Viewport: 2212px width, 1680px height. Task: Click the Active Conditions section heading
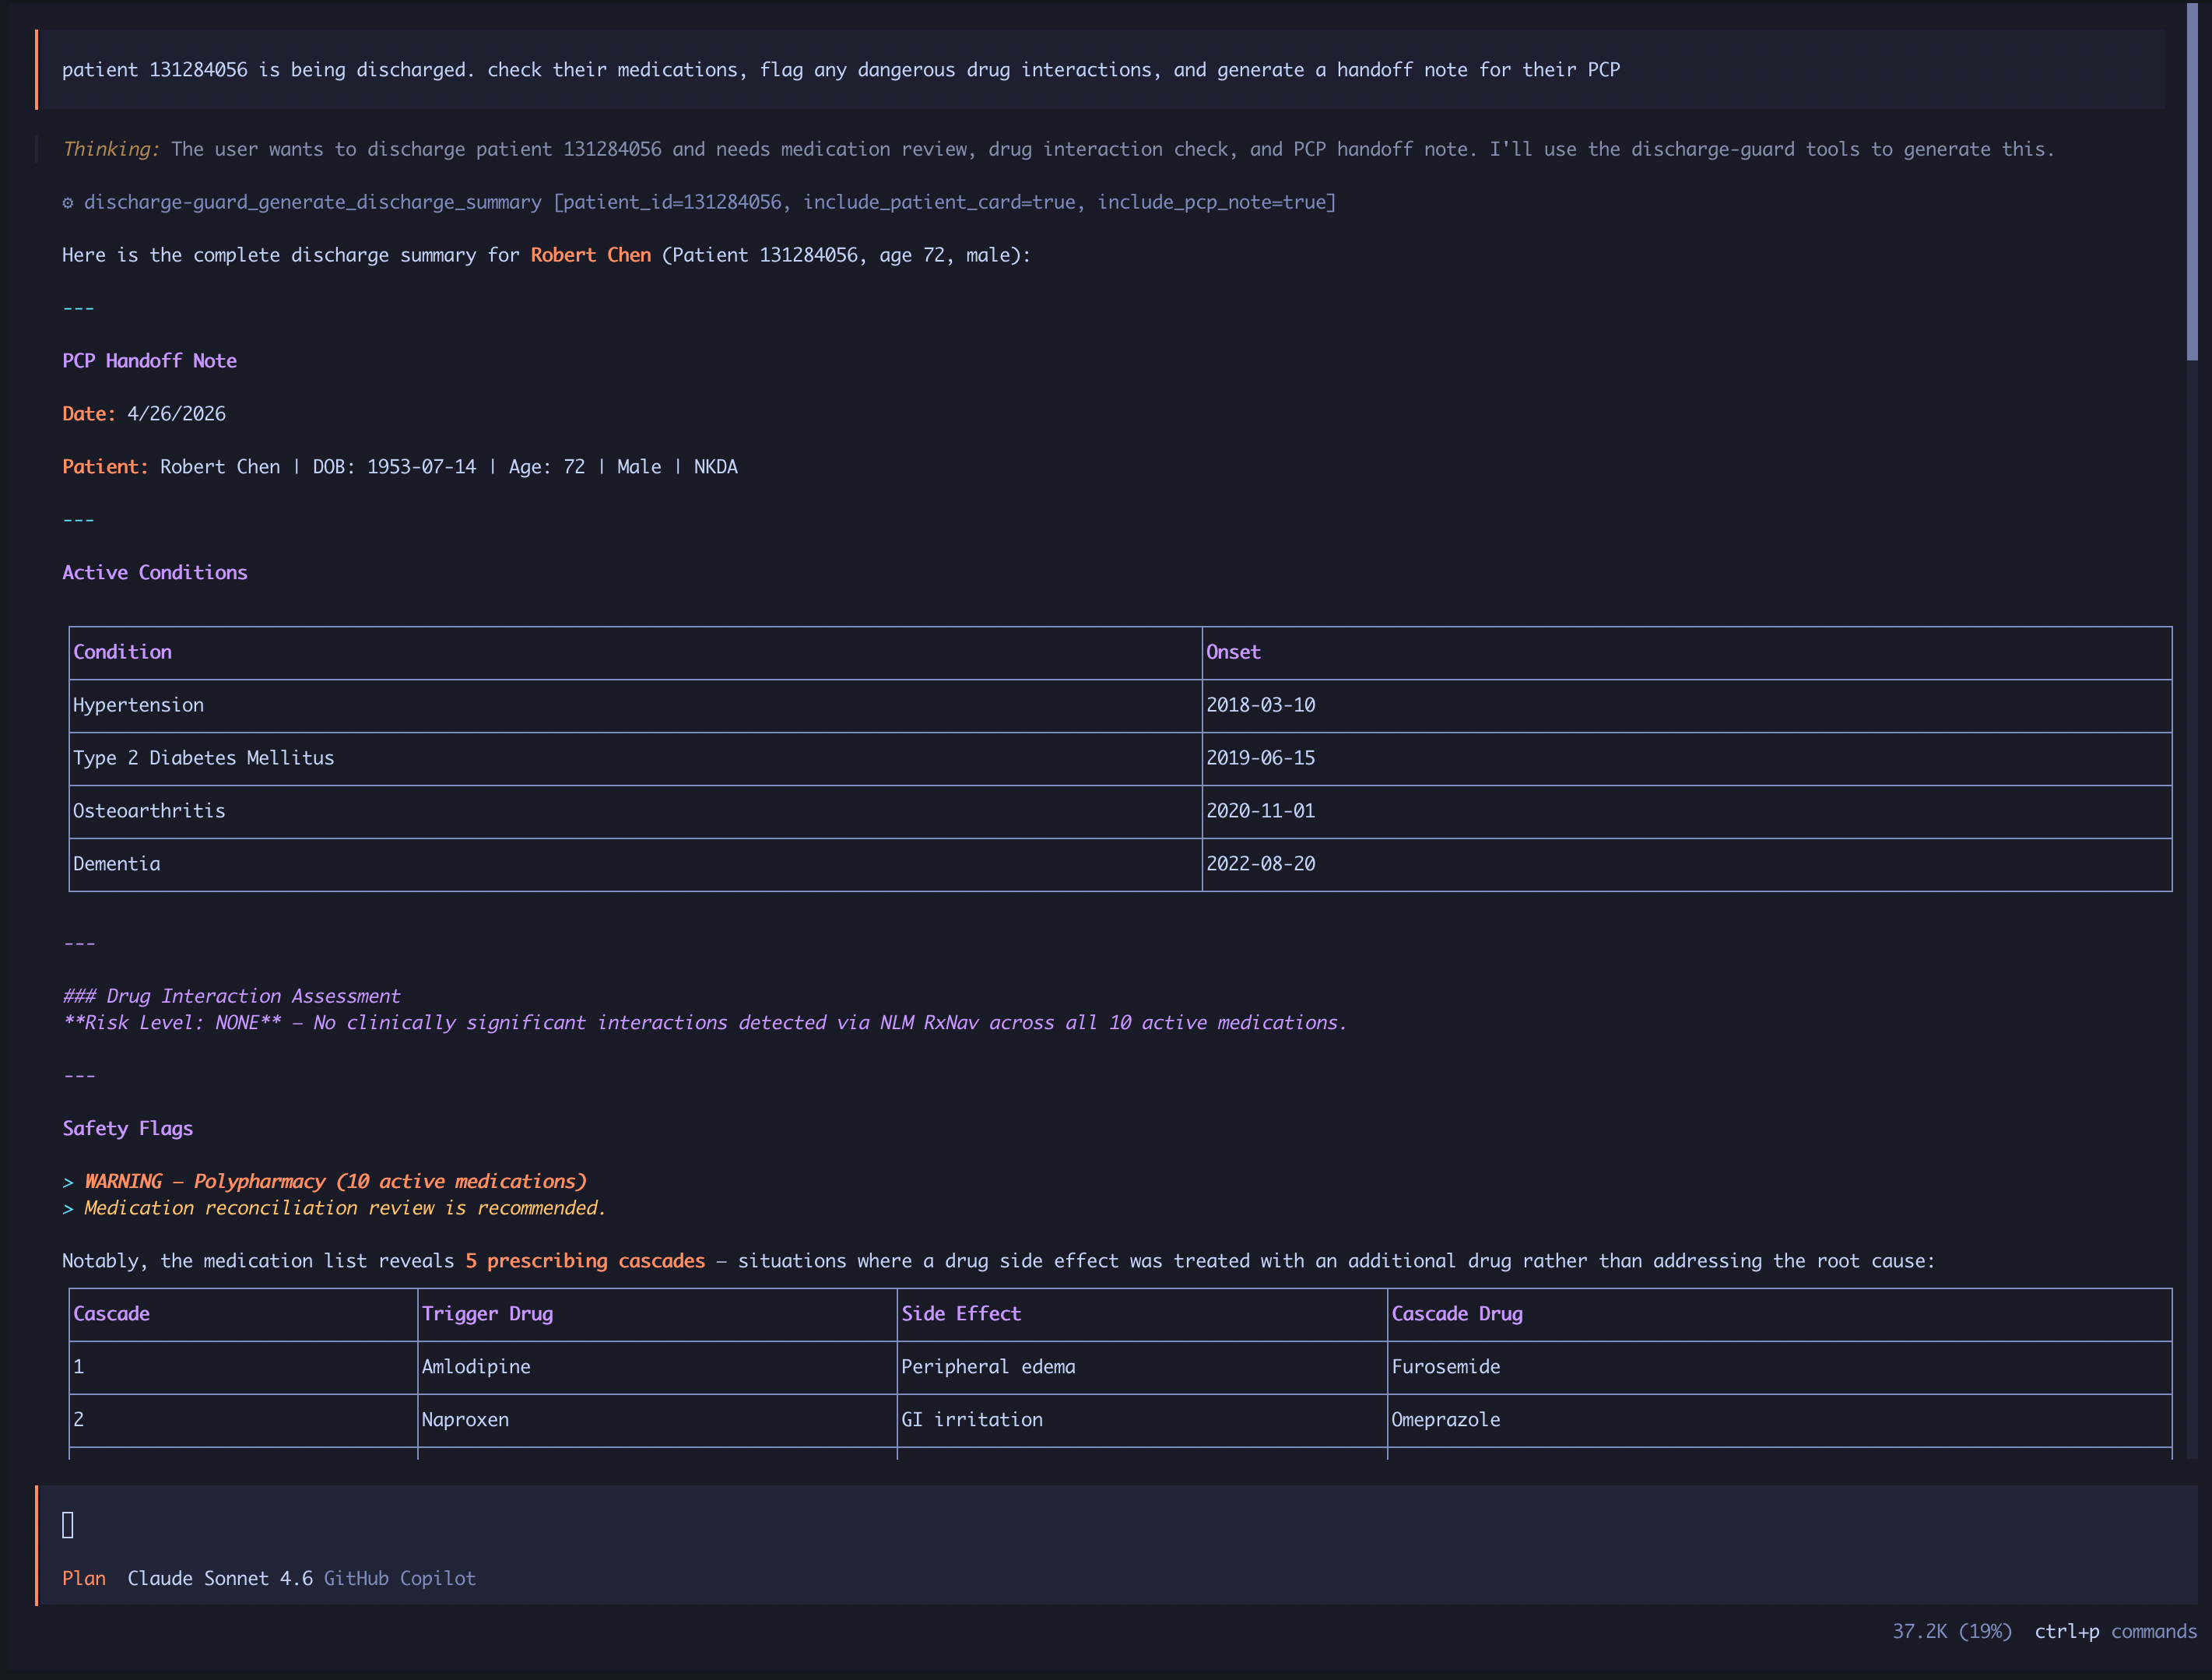[x=154, y=573]
